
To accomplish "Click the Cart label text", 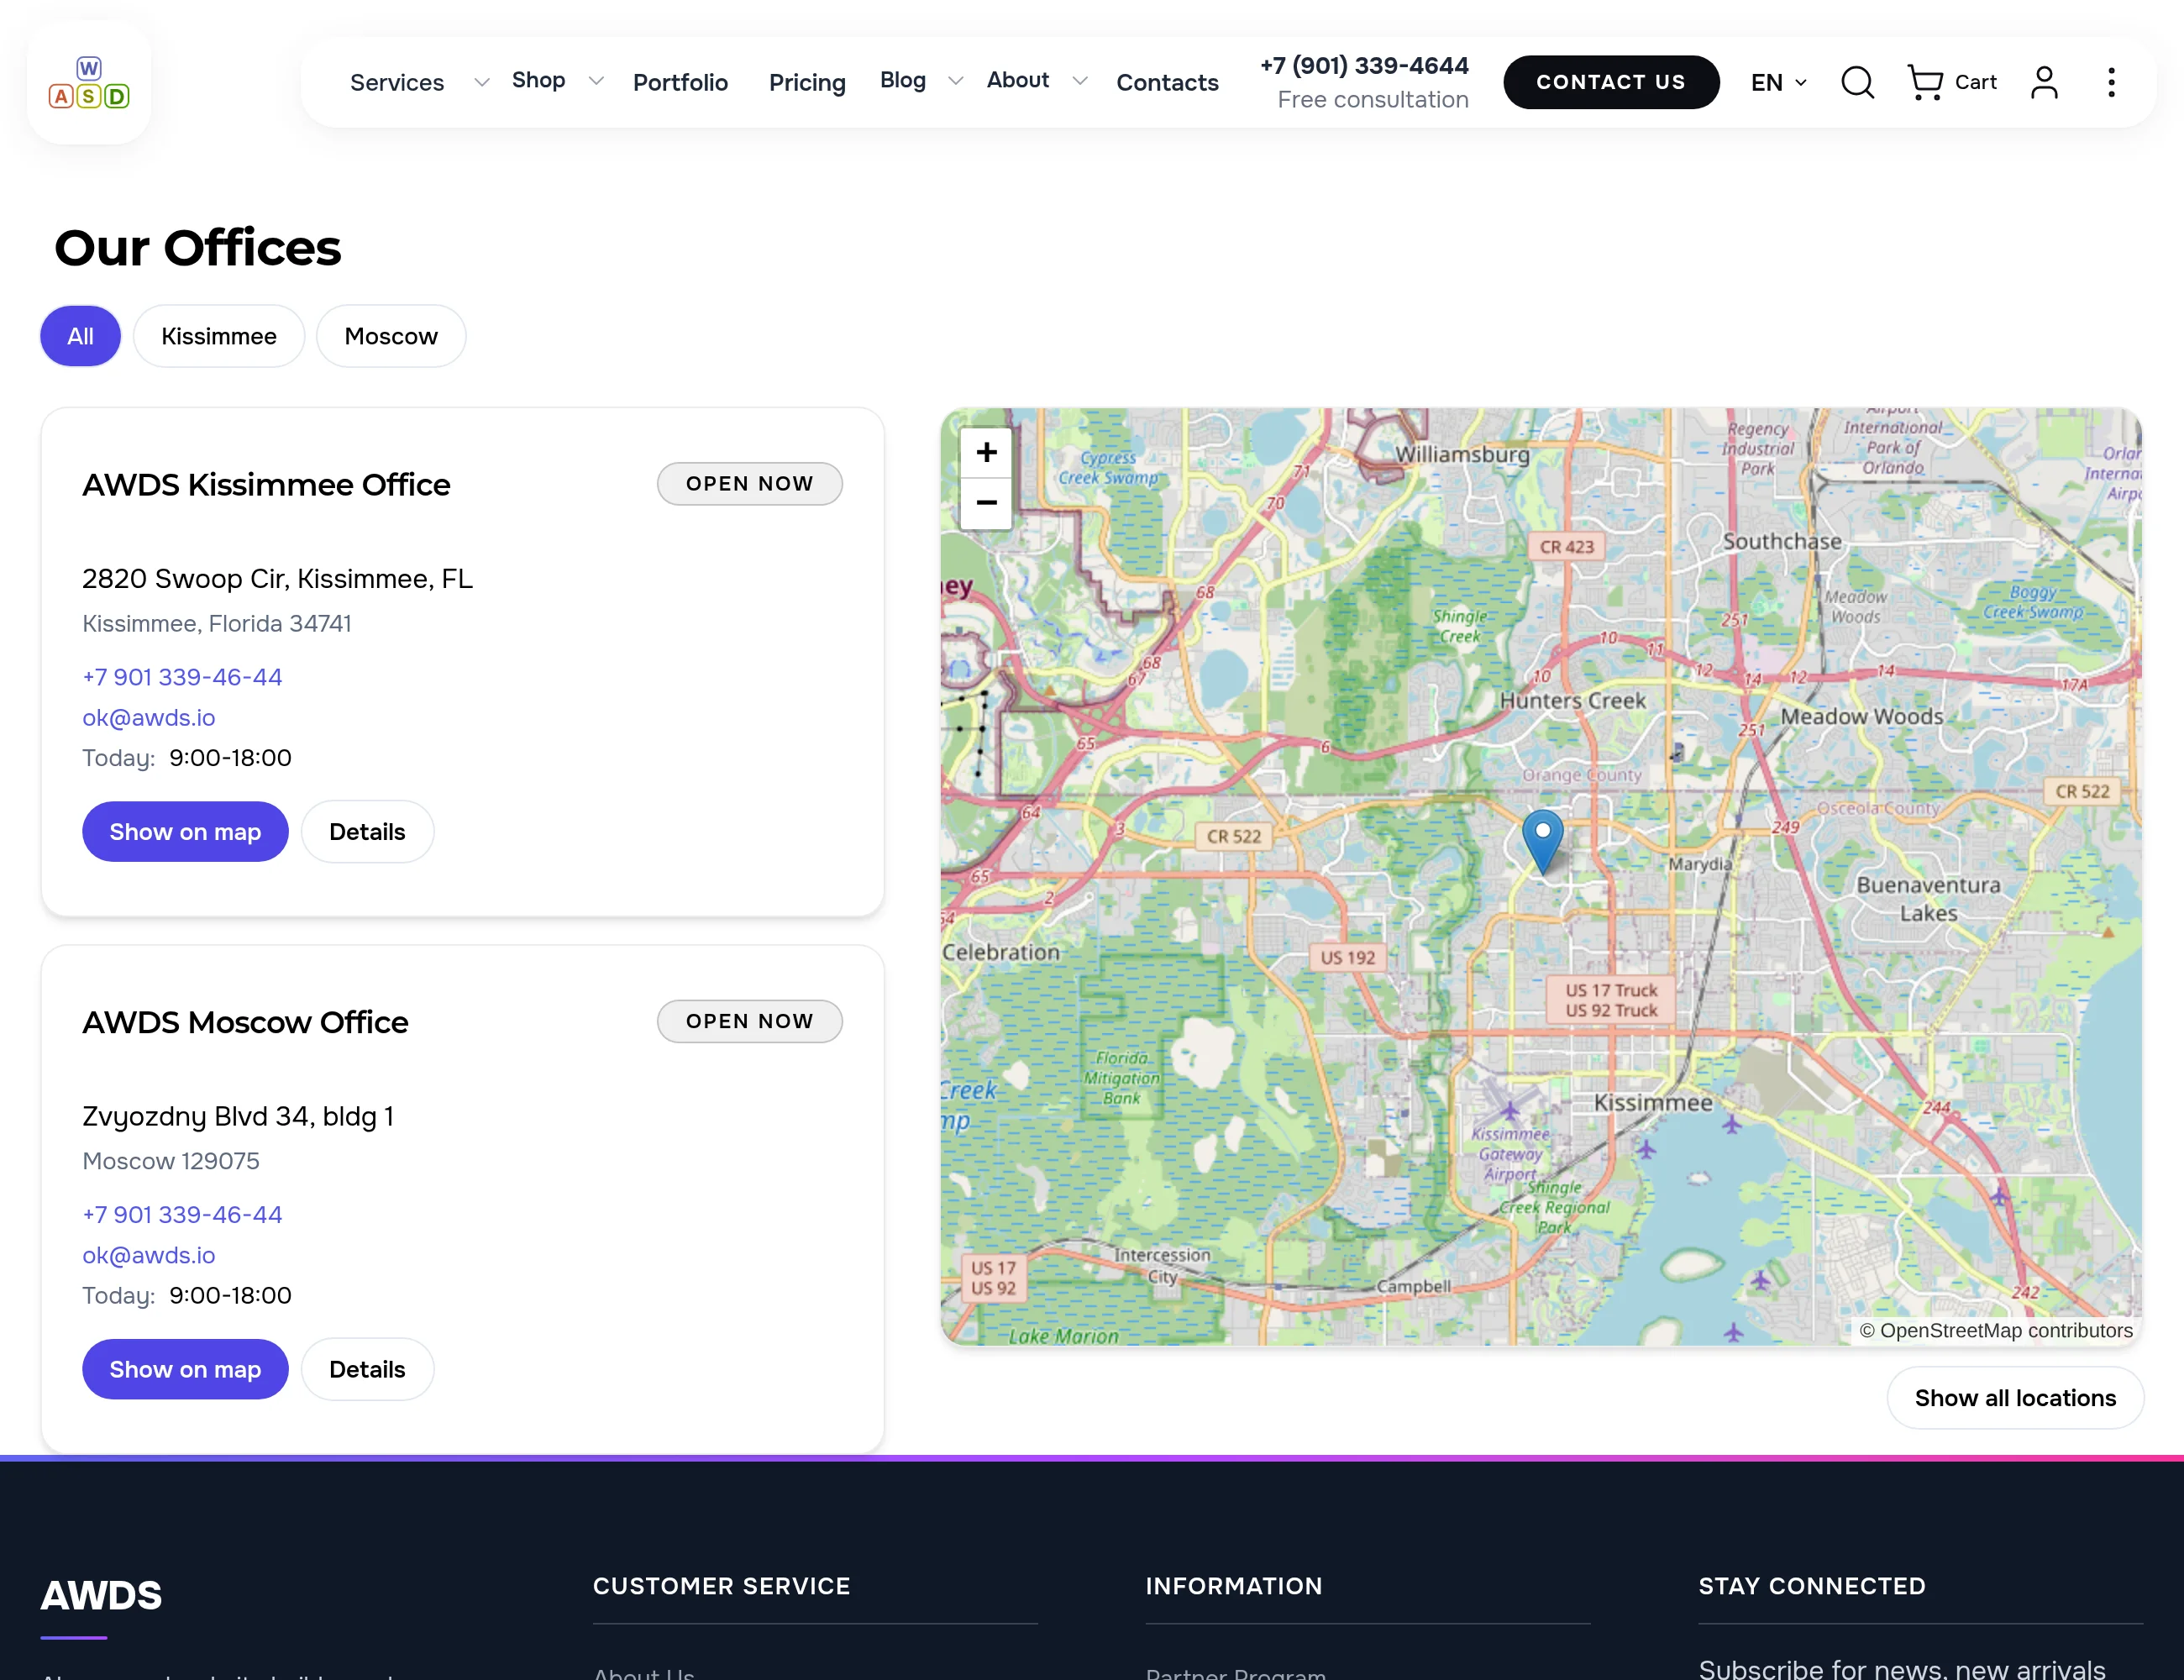I will tap(1975, 82).
